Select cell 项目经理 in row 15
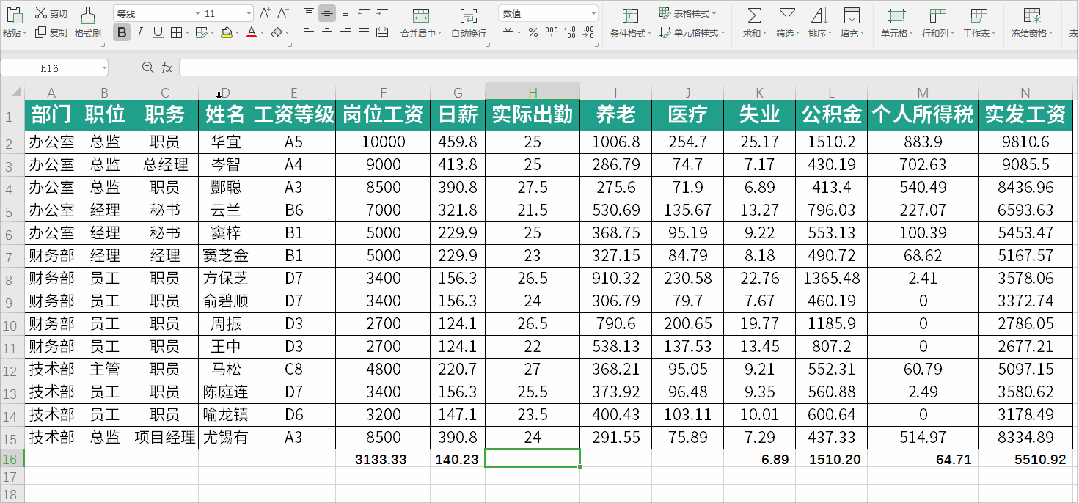The image size is (1079, 503). click(x=165, y=437)
